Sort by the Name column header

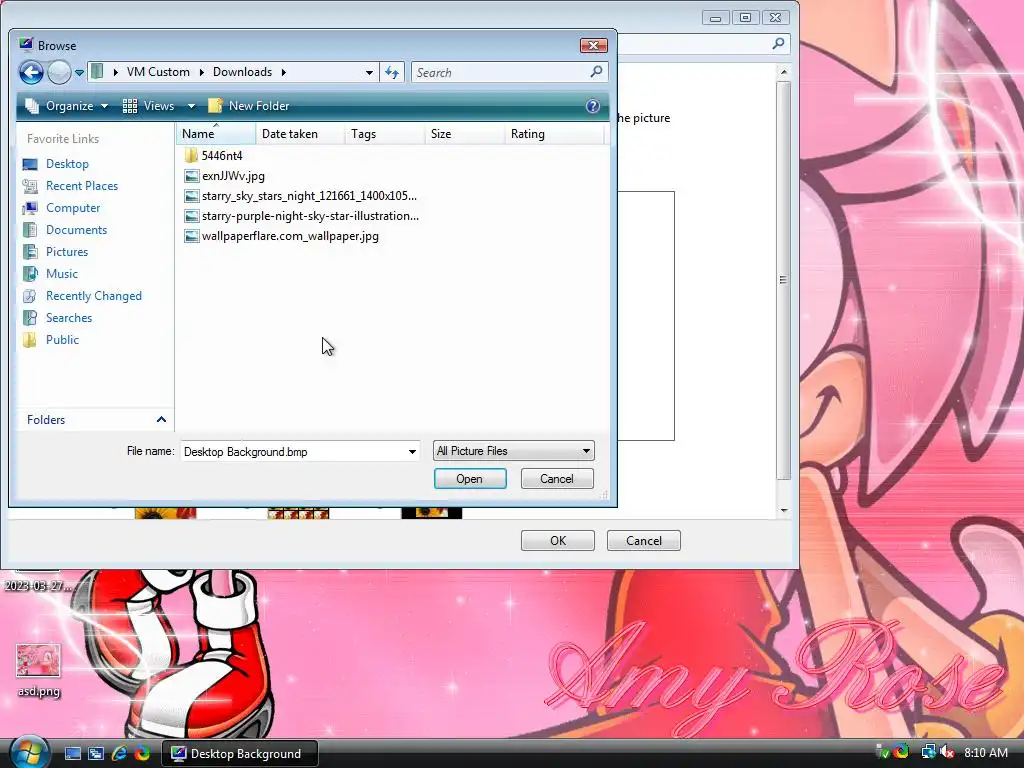click(216, 134)
